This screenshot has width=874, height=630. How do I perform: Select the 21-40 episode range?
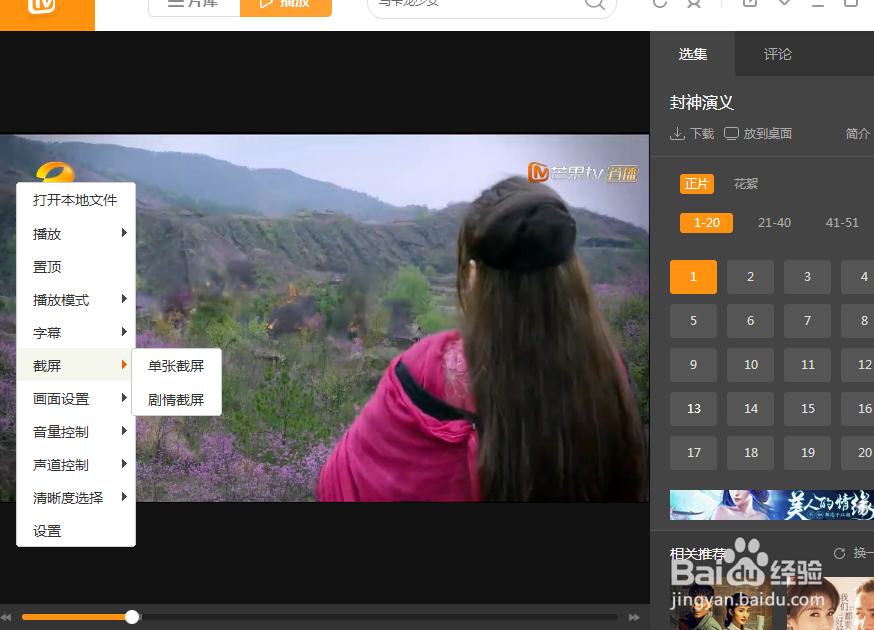pos(774,222)
